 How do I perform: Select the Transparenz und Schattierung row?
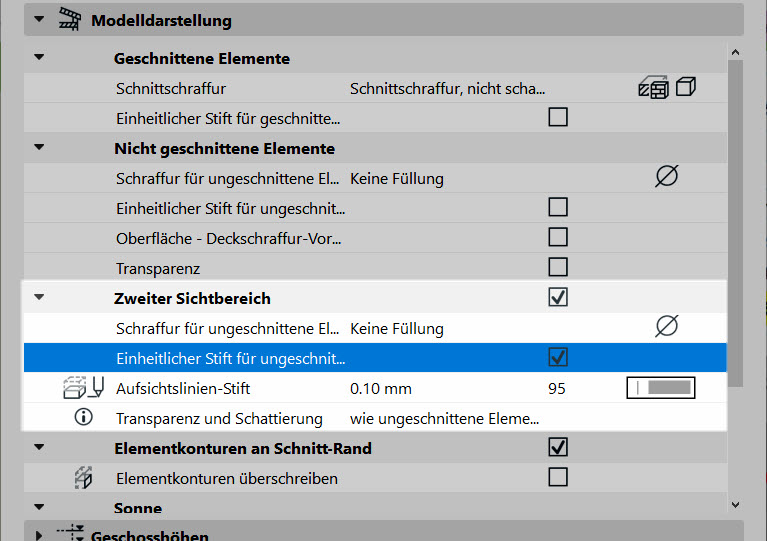[375, 418]
